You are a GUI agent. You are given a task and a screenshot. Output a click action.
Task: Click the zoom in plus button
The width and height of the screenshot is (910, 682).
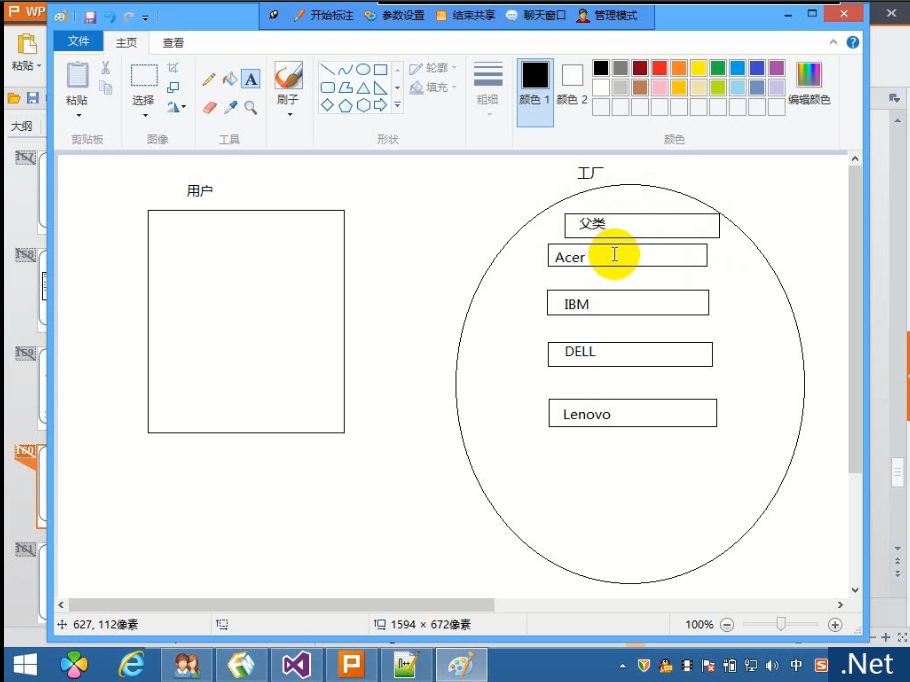point(835,625)
